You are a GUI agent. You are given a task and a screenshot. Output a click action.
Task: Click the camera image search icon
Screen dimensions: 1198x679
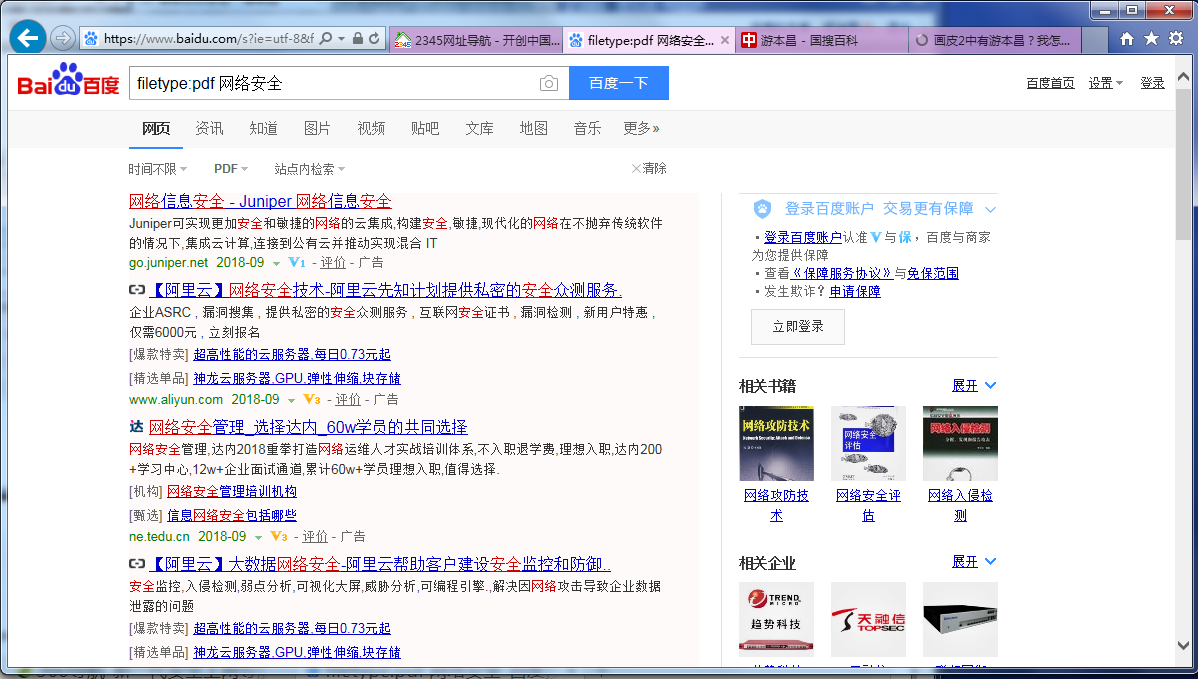click(x=549, y=83)
